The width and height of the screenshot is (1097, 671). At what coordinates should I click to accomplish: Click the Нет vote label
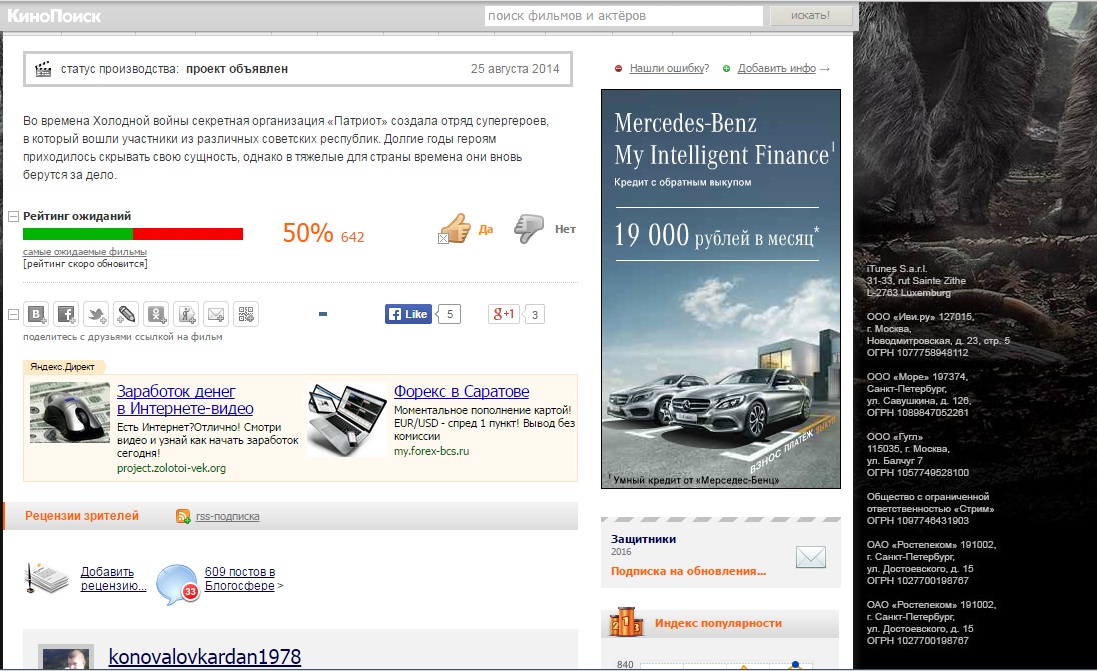565,229
